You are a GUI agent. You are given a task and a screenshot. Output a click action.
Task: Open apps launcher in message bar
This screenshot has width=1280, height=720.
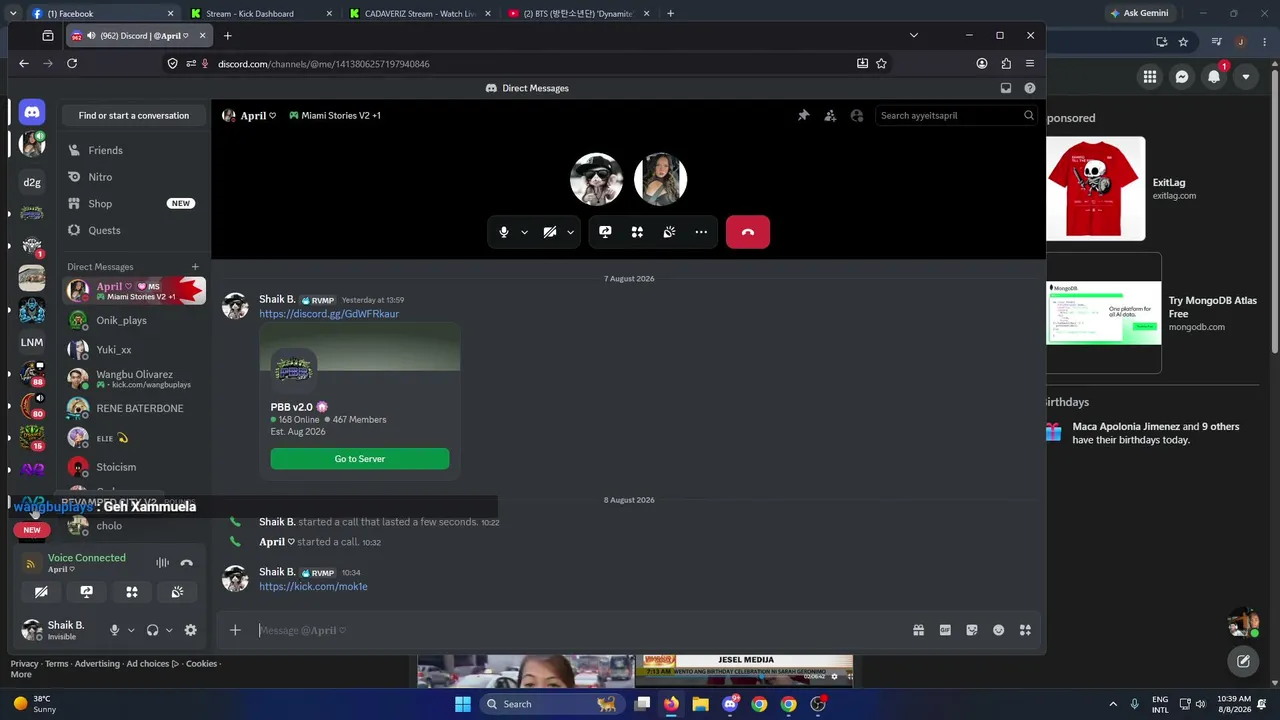[1025, 630]
